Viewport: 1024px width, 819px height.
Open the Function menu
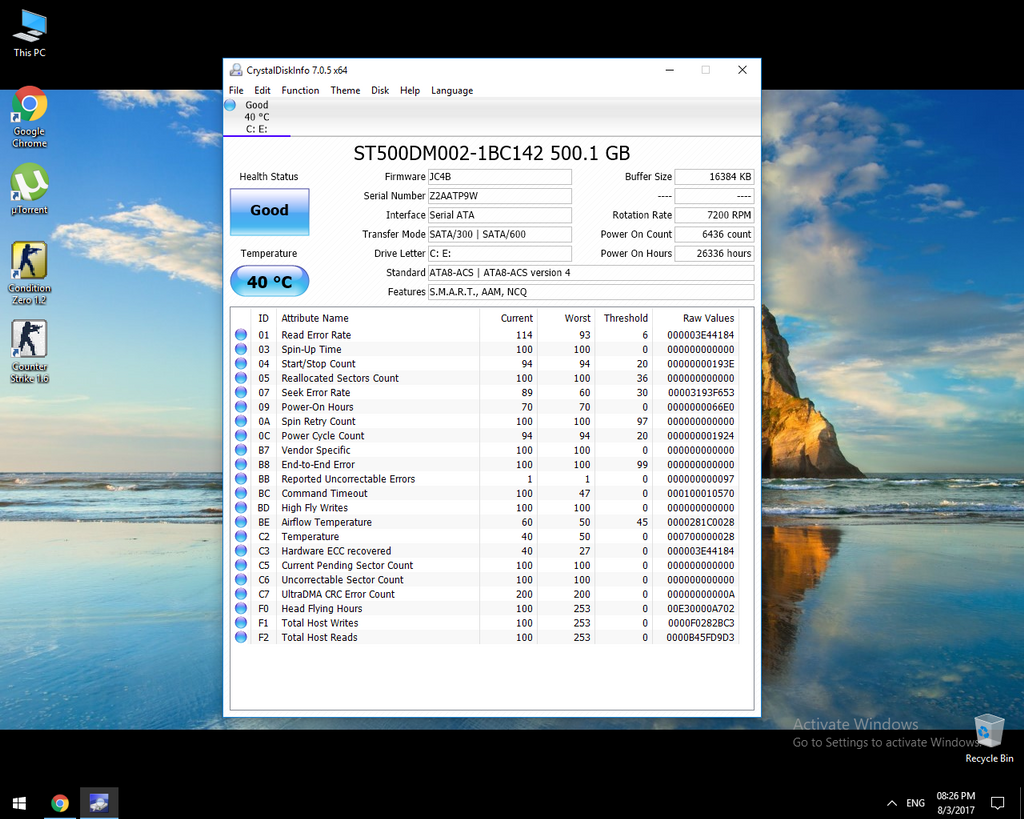pyautogui.click(x=300, y=90)
